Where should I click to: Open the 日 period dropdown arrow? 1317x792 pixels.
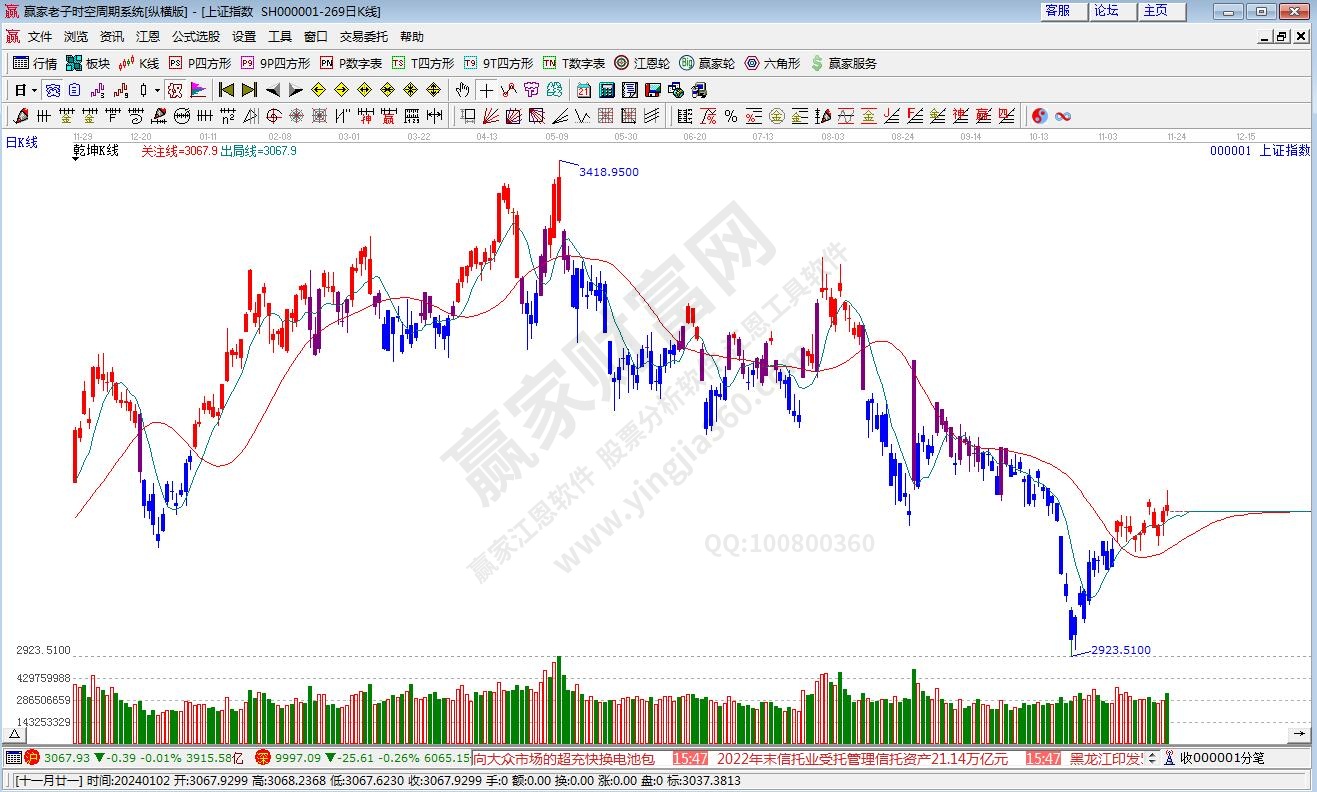point(34,90)
